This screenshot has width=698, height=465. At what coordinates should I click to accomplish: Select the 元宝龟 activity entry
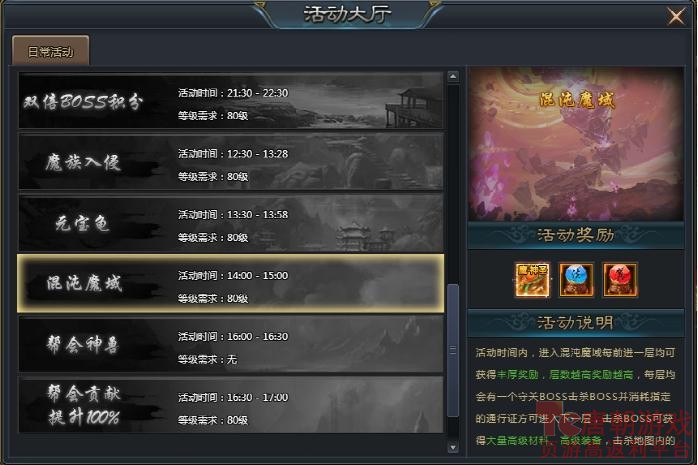(231, 223)
